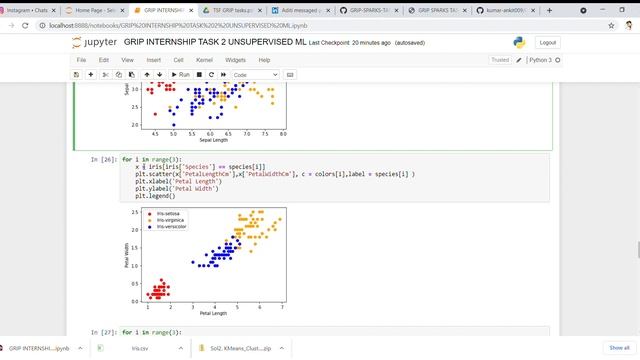The height and width of the screenshot is (360, 640).
Task: Expand options for Iris.csv download
Action: pyautogui.click(x=180, y=348)
